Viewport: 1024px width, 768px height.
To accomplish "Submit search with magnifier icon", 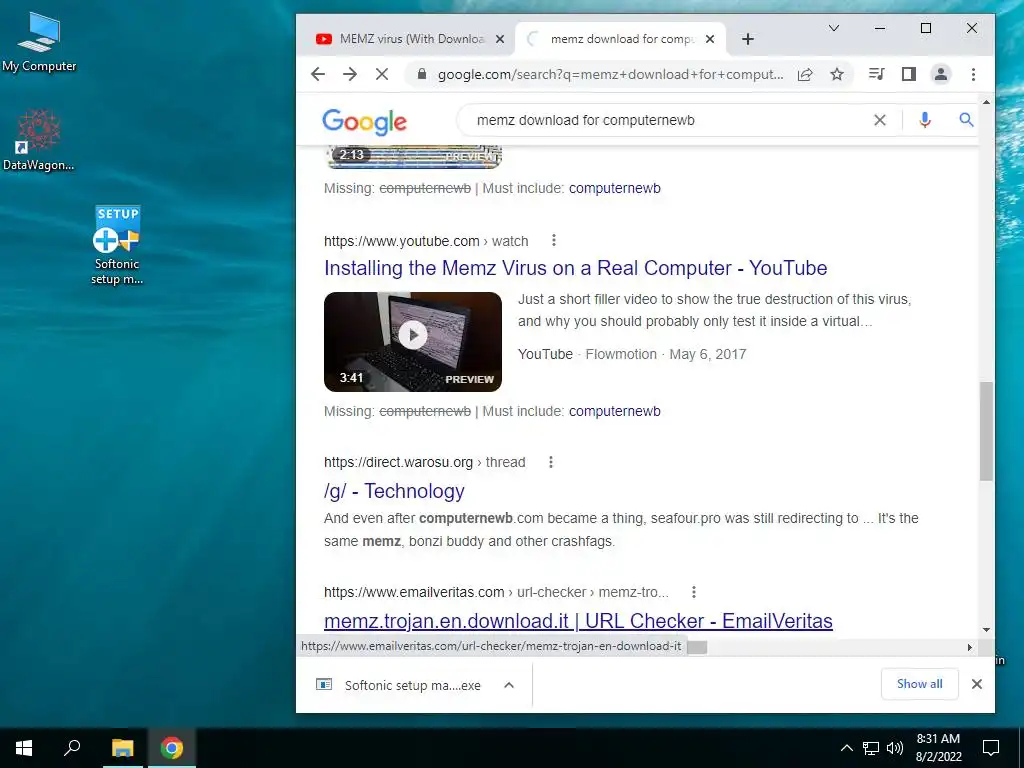I will (x=966, y=120).
